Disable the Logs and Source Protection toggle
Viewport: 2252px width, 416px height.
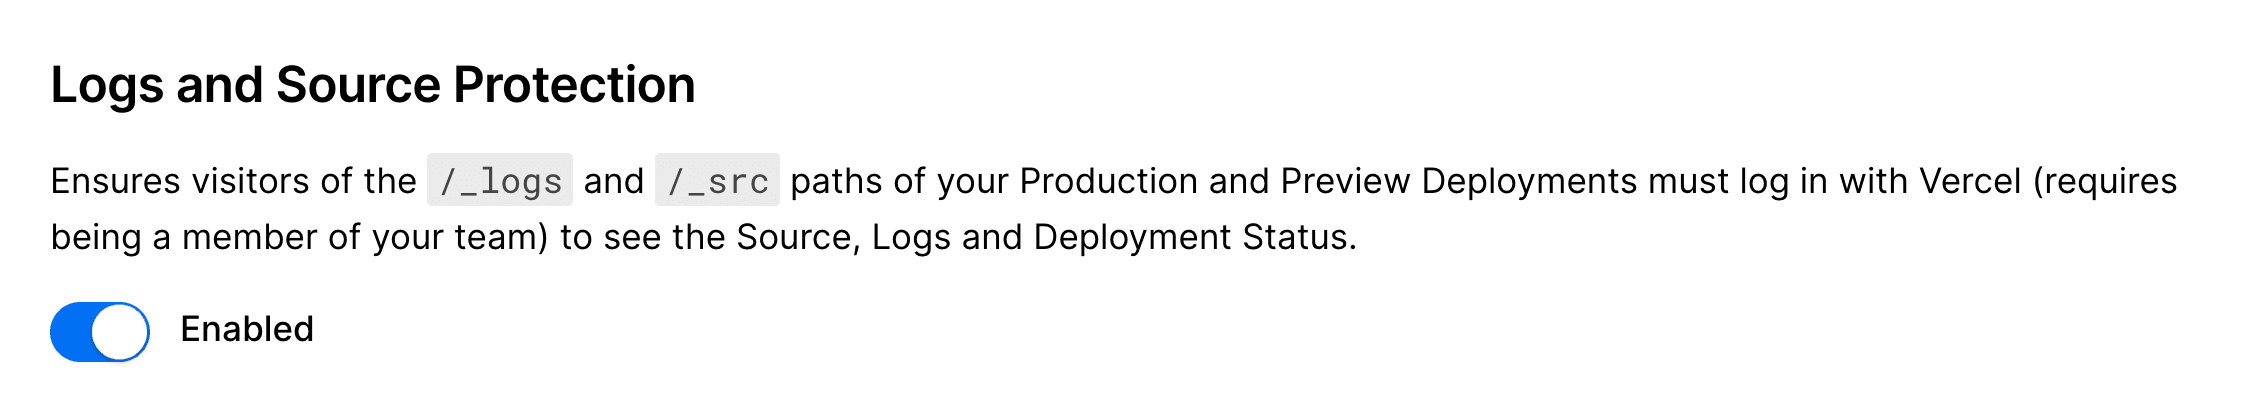100,332
